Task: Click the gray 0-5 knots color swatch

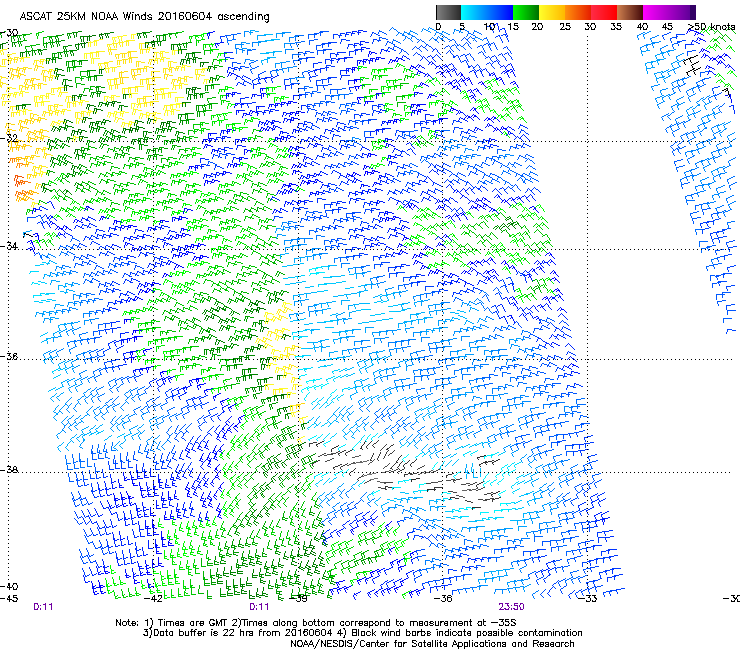Action: point(448,12)
